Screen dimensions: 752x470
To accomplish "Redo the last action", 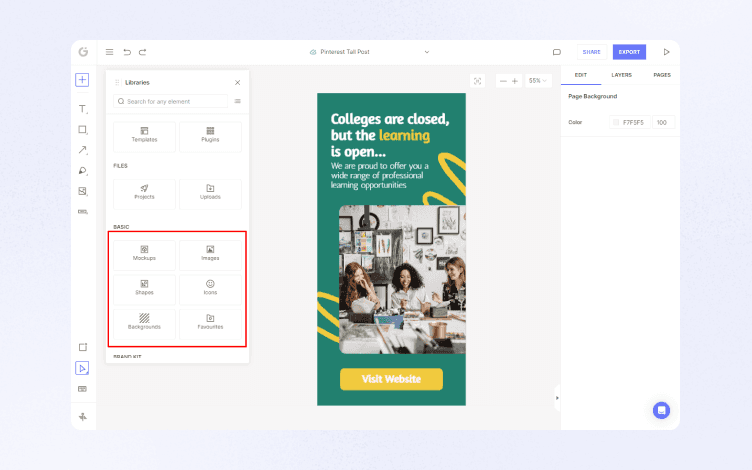I will [142, 52].
